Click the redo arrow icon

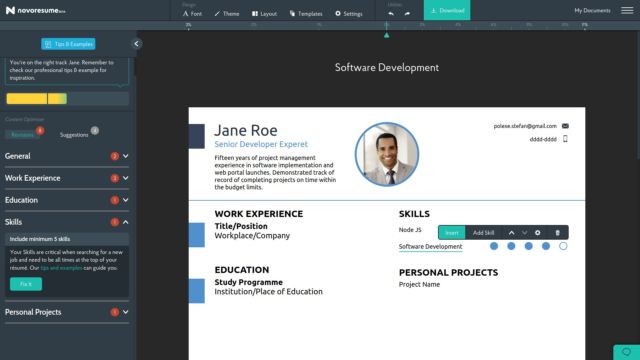click(x=407, y=13)
